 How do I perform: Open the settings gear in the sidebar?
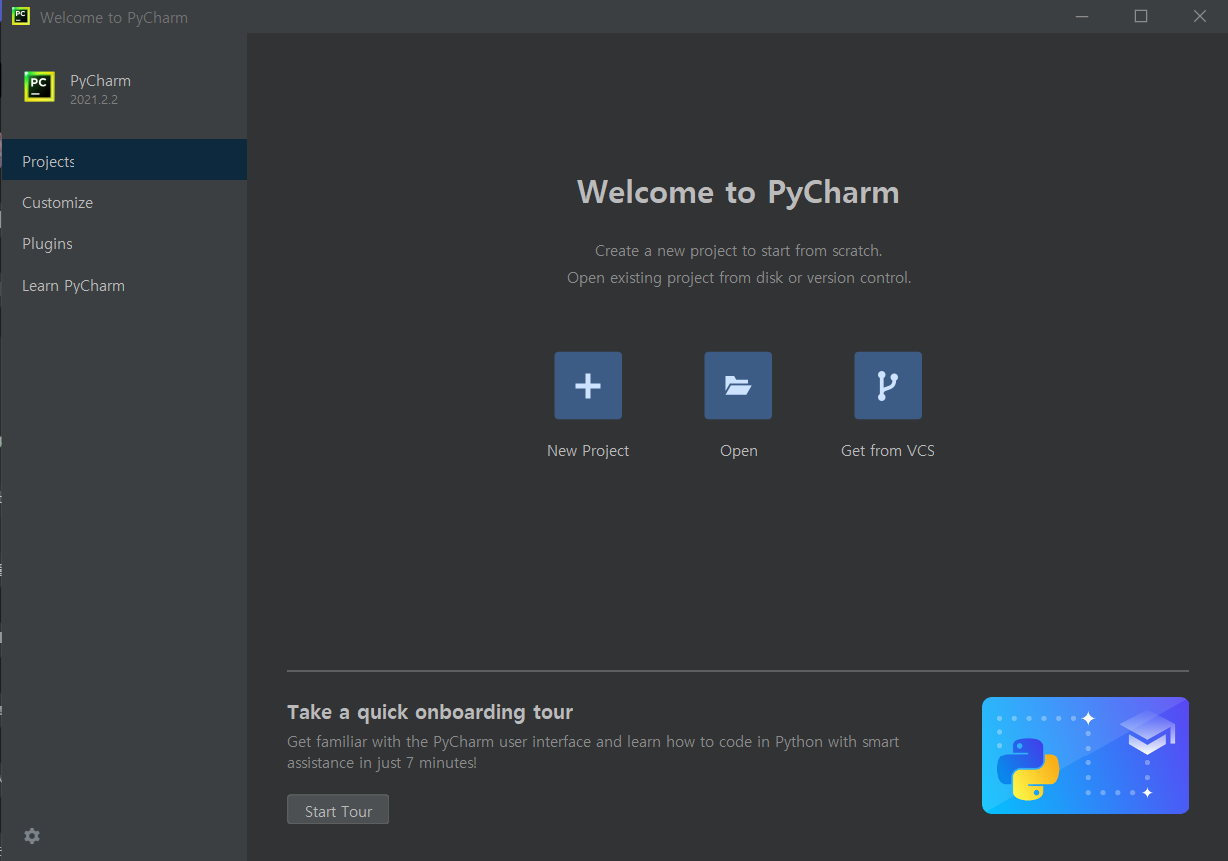tap(32, 836)
